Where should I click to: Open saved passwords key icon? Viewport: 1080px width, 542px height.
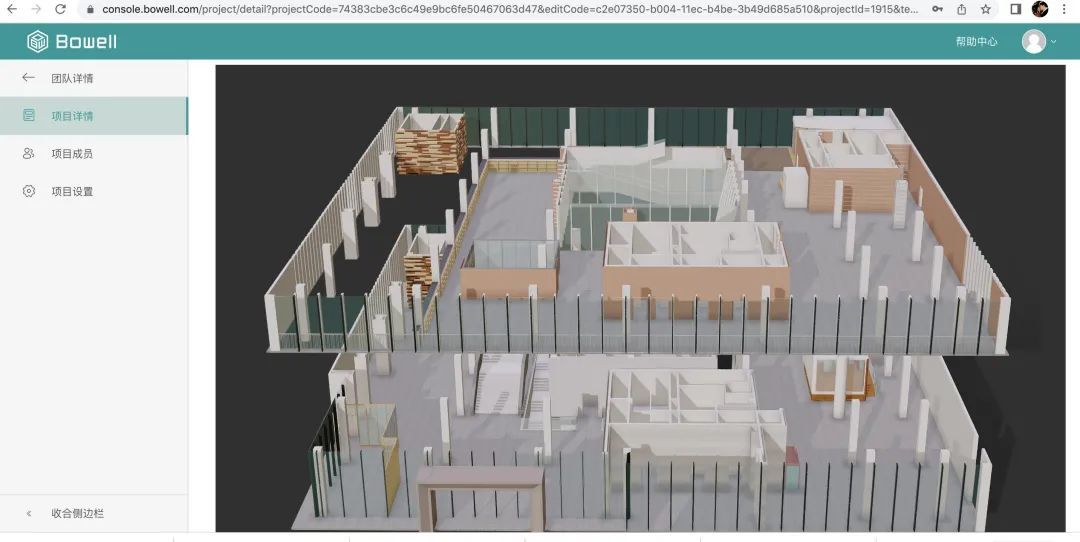937,9
